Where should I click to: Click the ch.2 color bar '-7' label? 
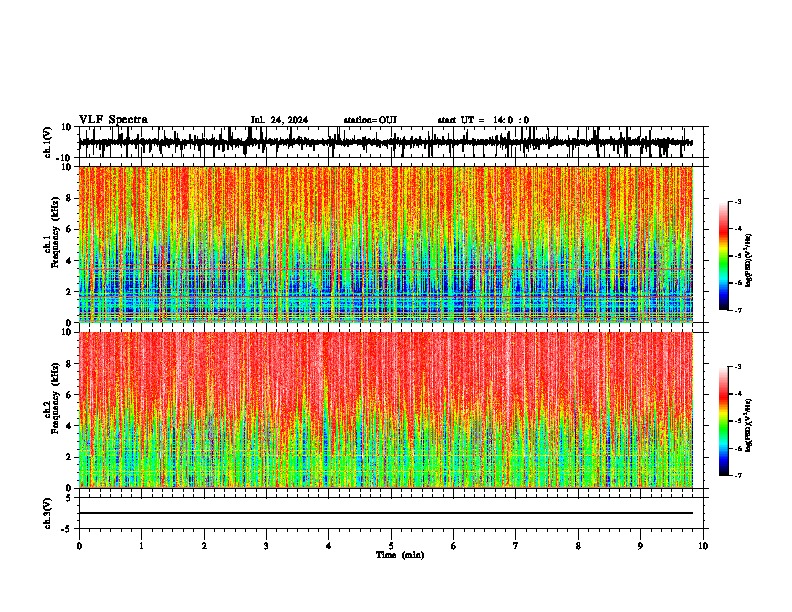tap(738, 475)
